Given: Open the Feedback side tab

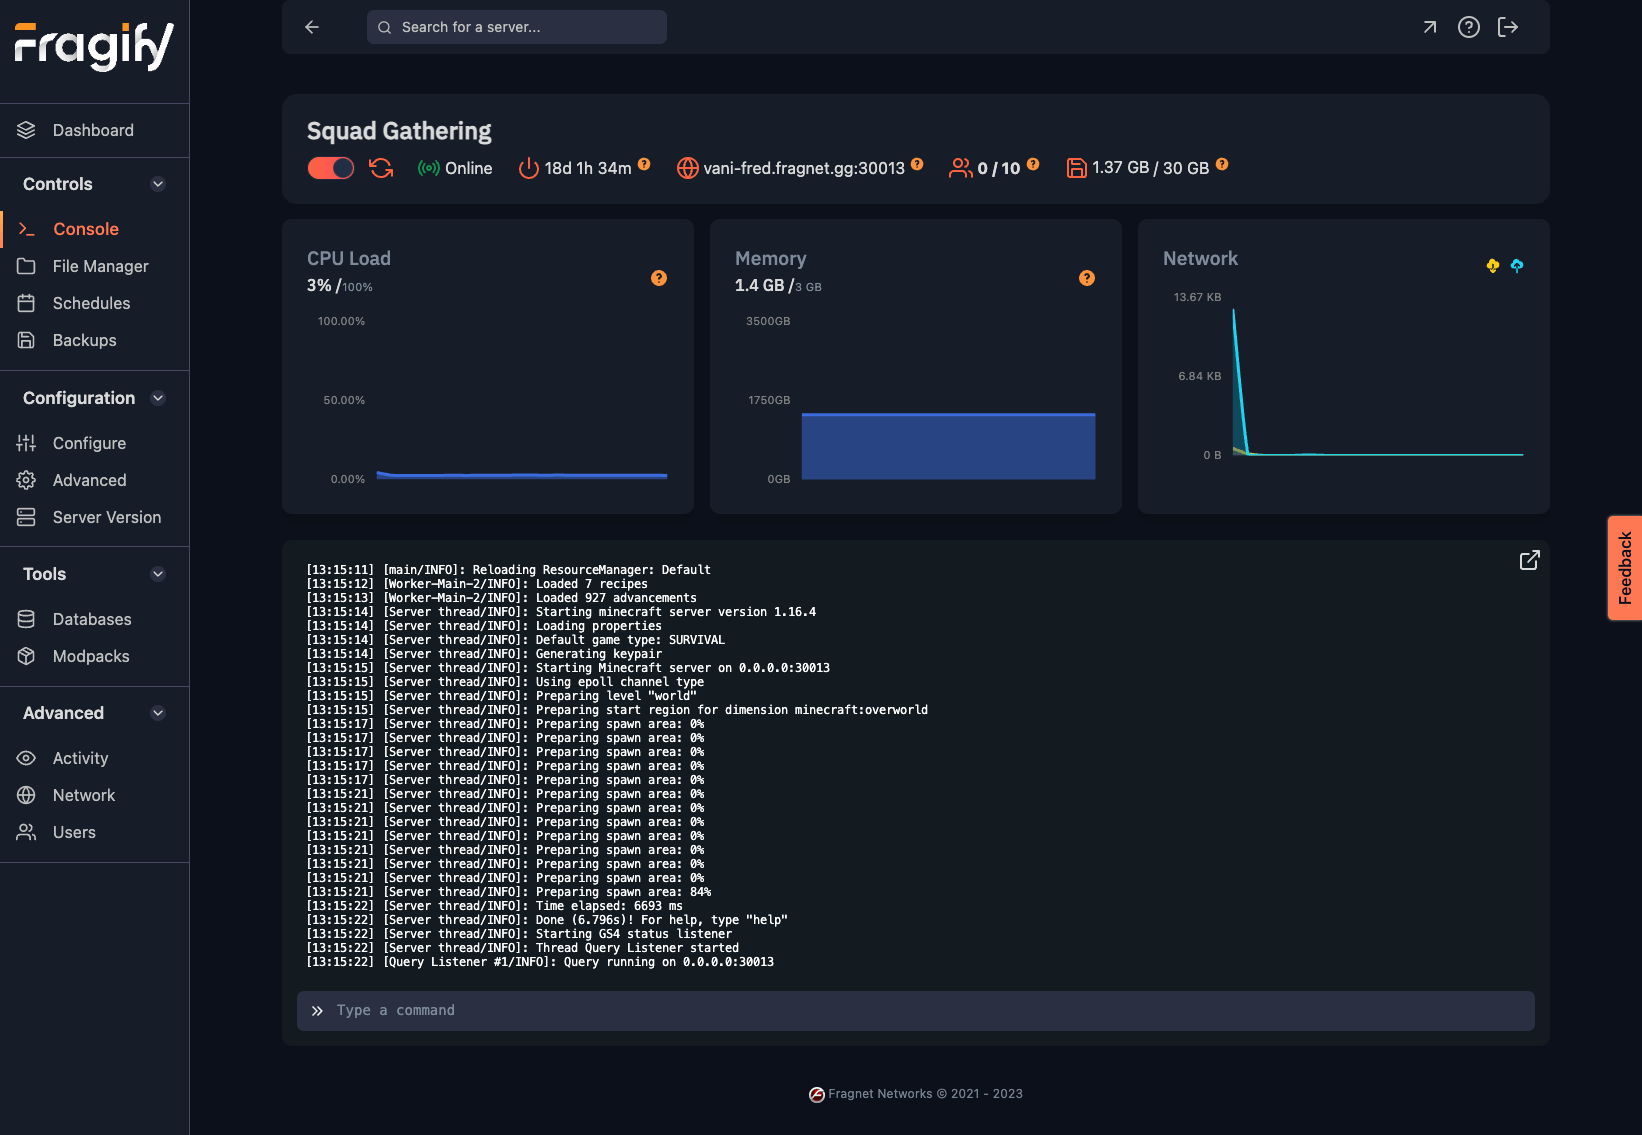Looking at the screenshot, I should (1625, 568).
